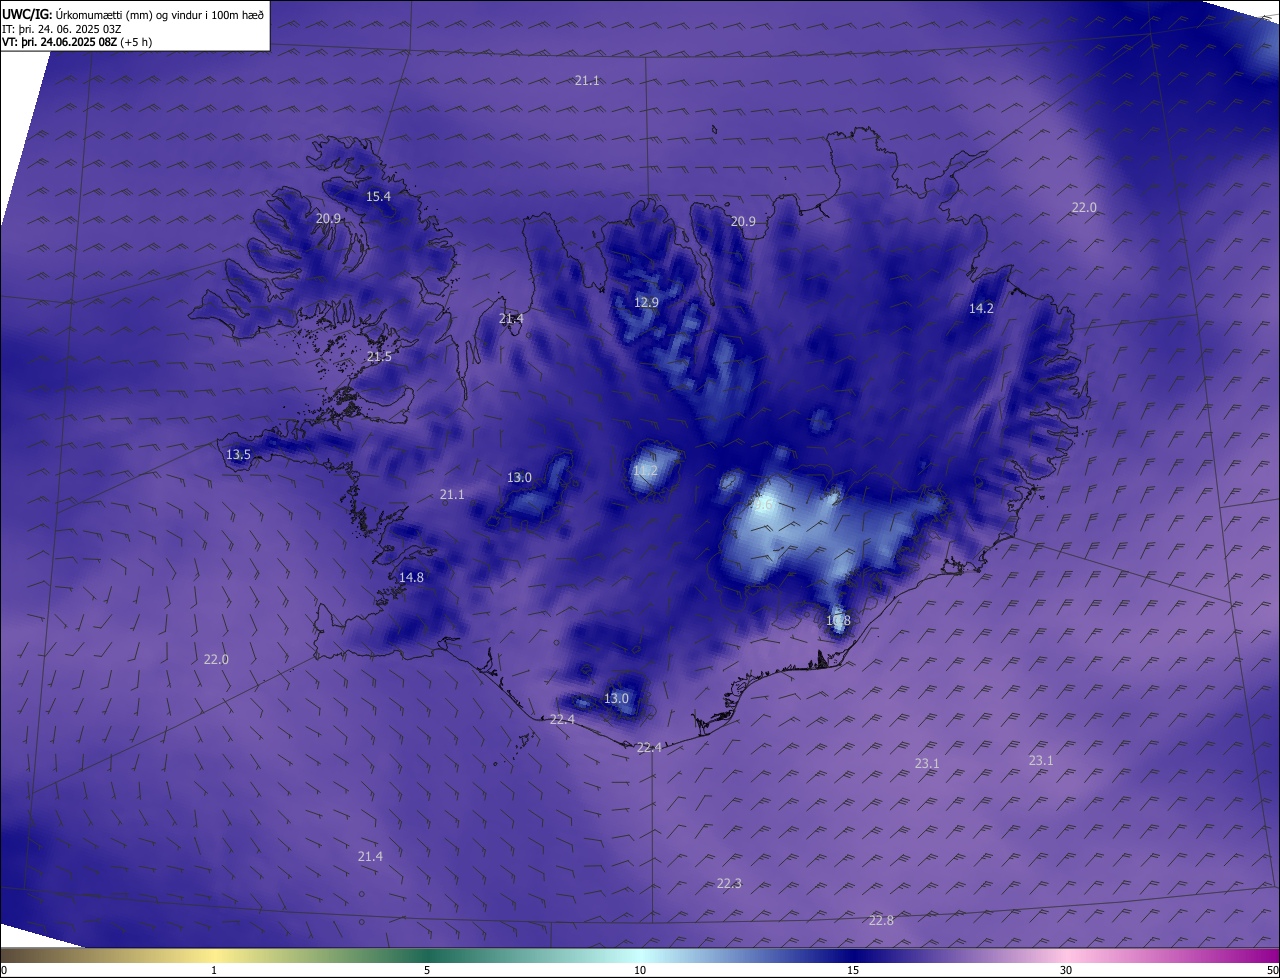Click the '15' tick on the color scale
1280x978 pixels.
[853, 970]
